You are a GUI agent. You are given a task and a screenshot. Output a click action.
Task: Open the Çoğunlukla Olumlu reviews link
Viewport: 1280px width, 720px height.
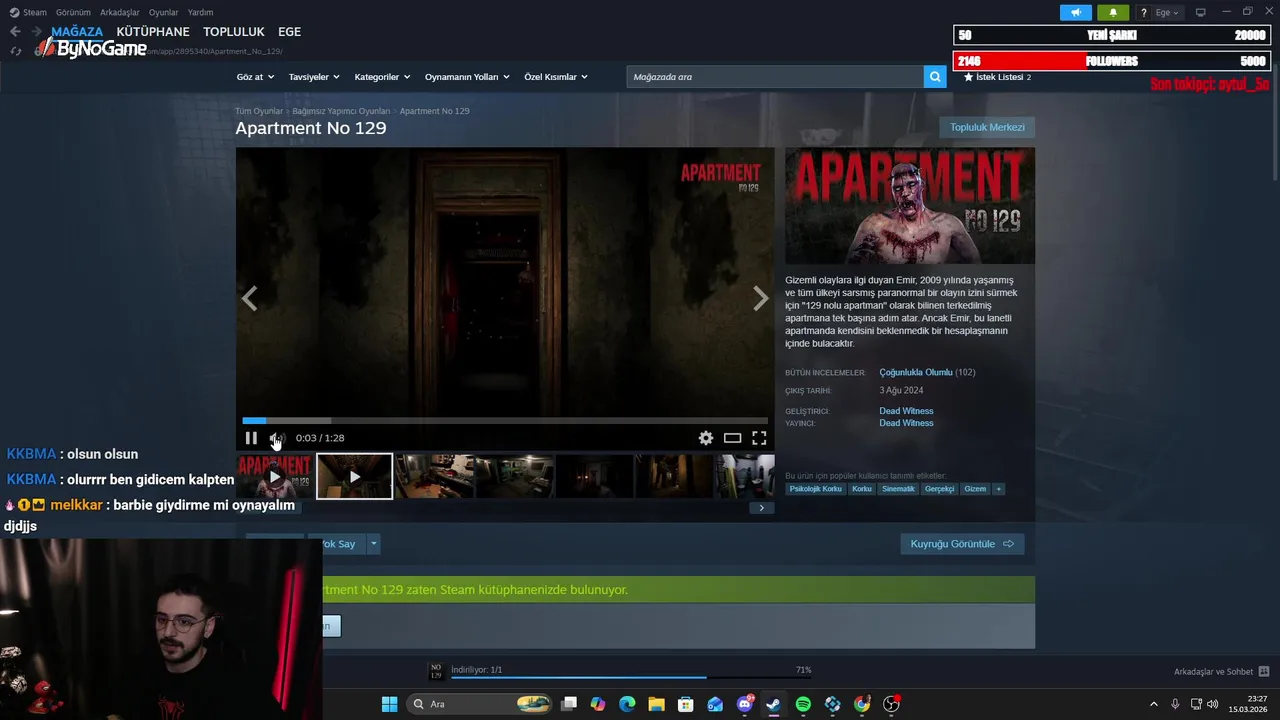916,372
